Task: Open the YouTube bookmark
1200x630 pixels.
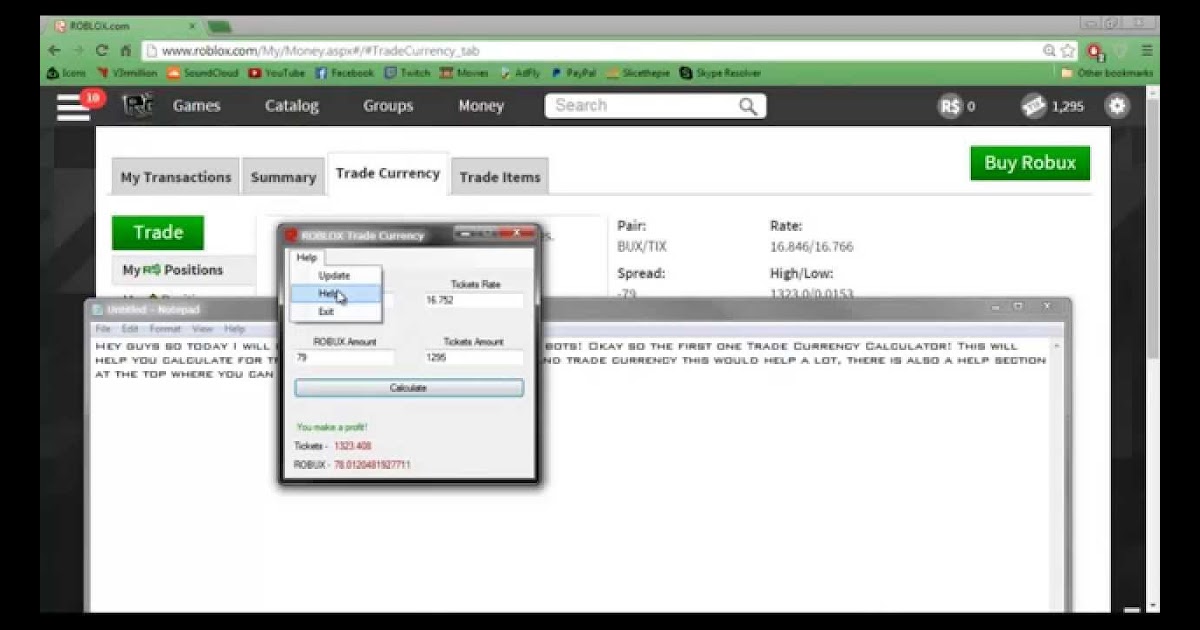Action: [x=277, y=73]
